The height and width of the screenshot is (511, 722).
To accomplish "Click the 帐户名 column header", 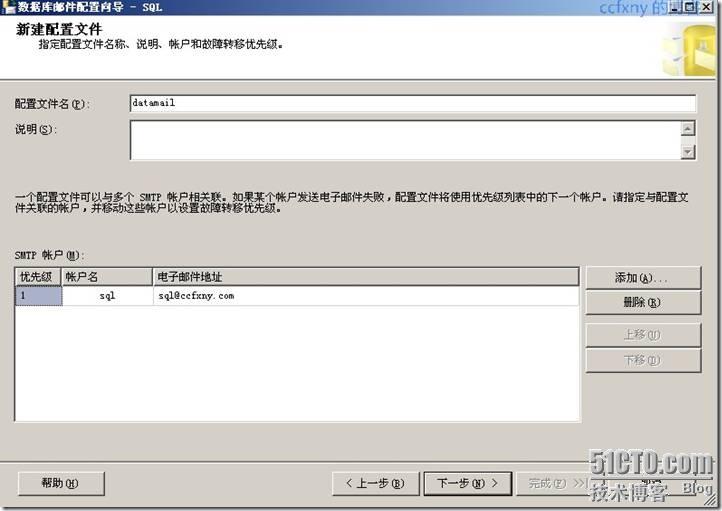I will 107,277.
